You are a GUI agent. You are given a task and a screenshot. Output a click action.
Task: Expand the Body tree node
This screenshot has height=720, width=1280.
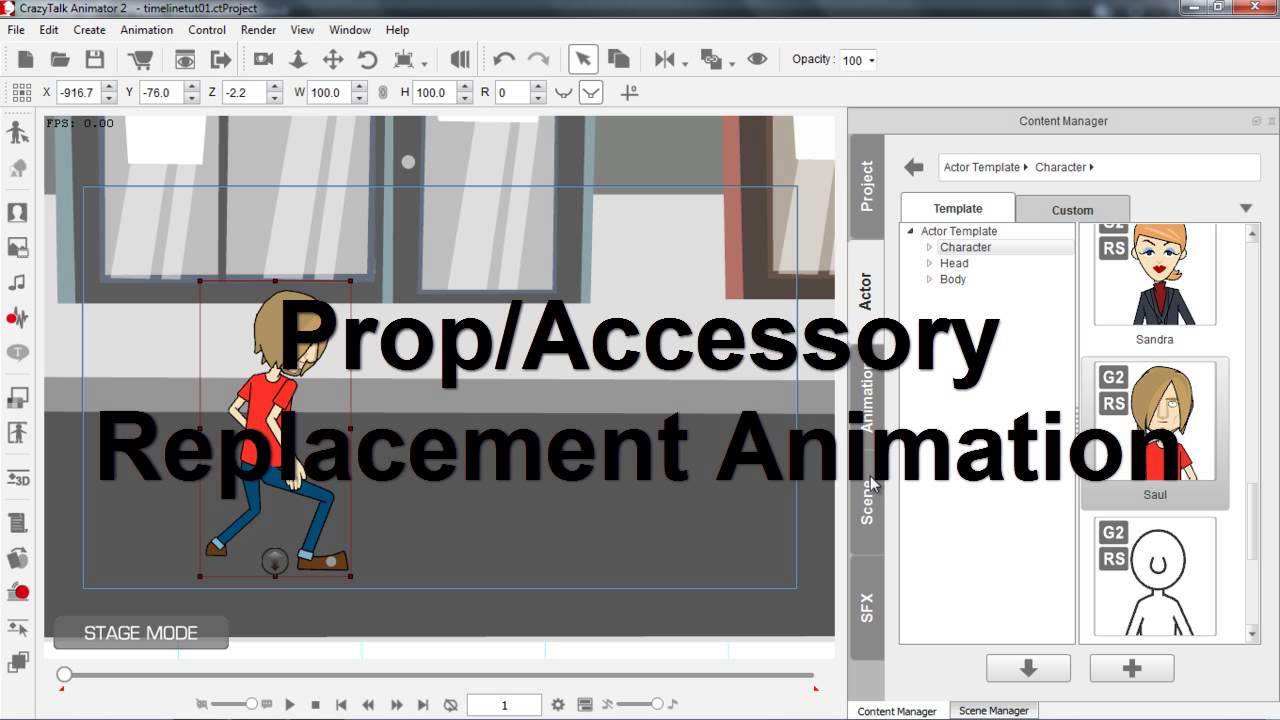point(929,279)
